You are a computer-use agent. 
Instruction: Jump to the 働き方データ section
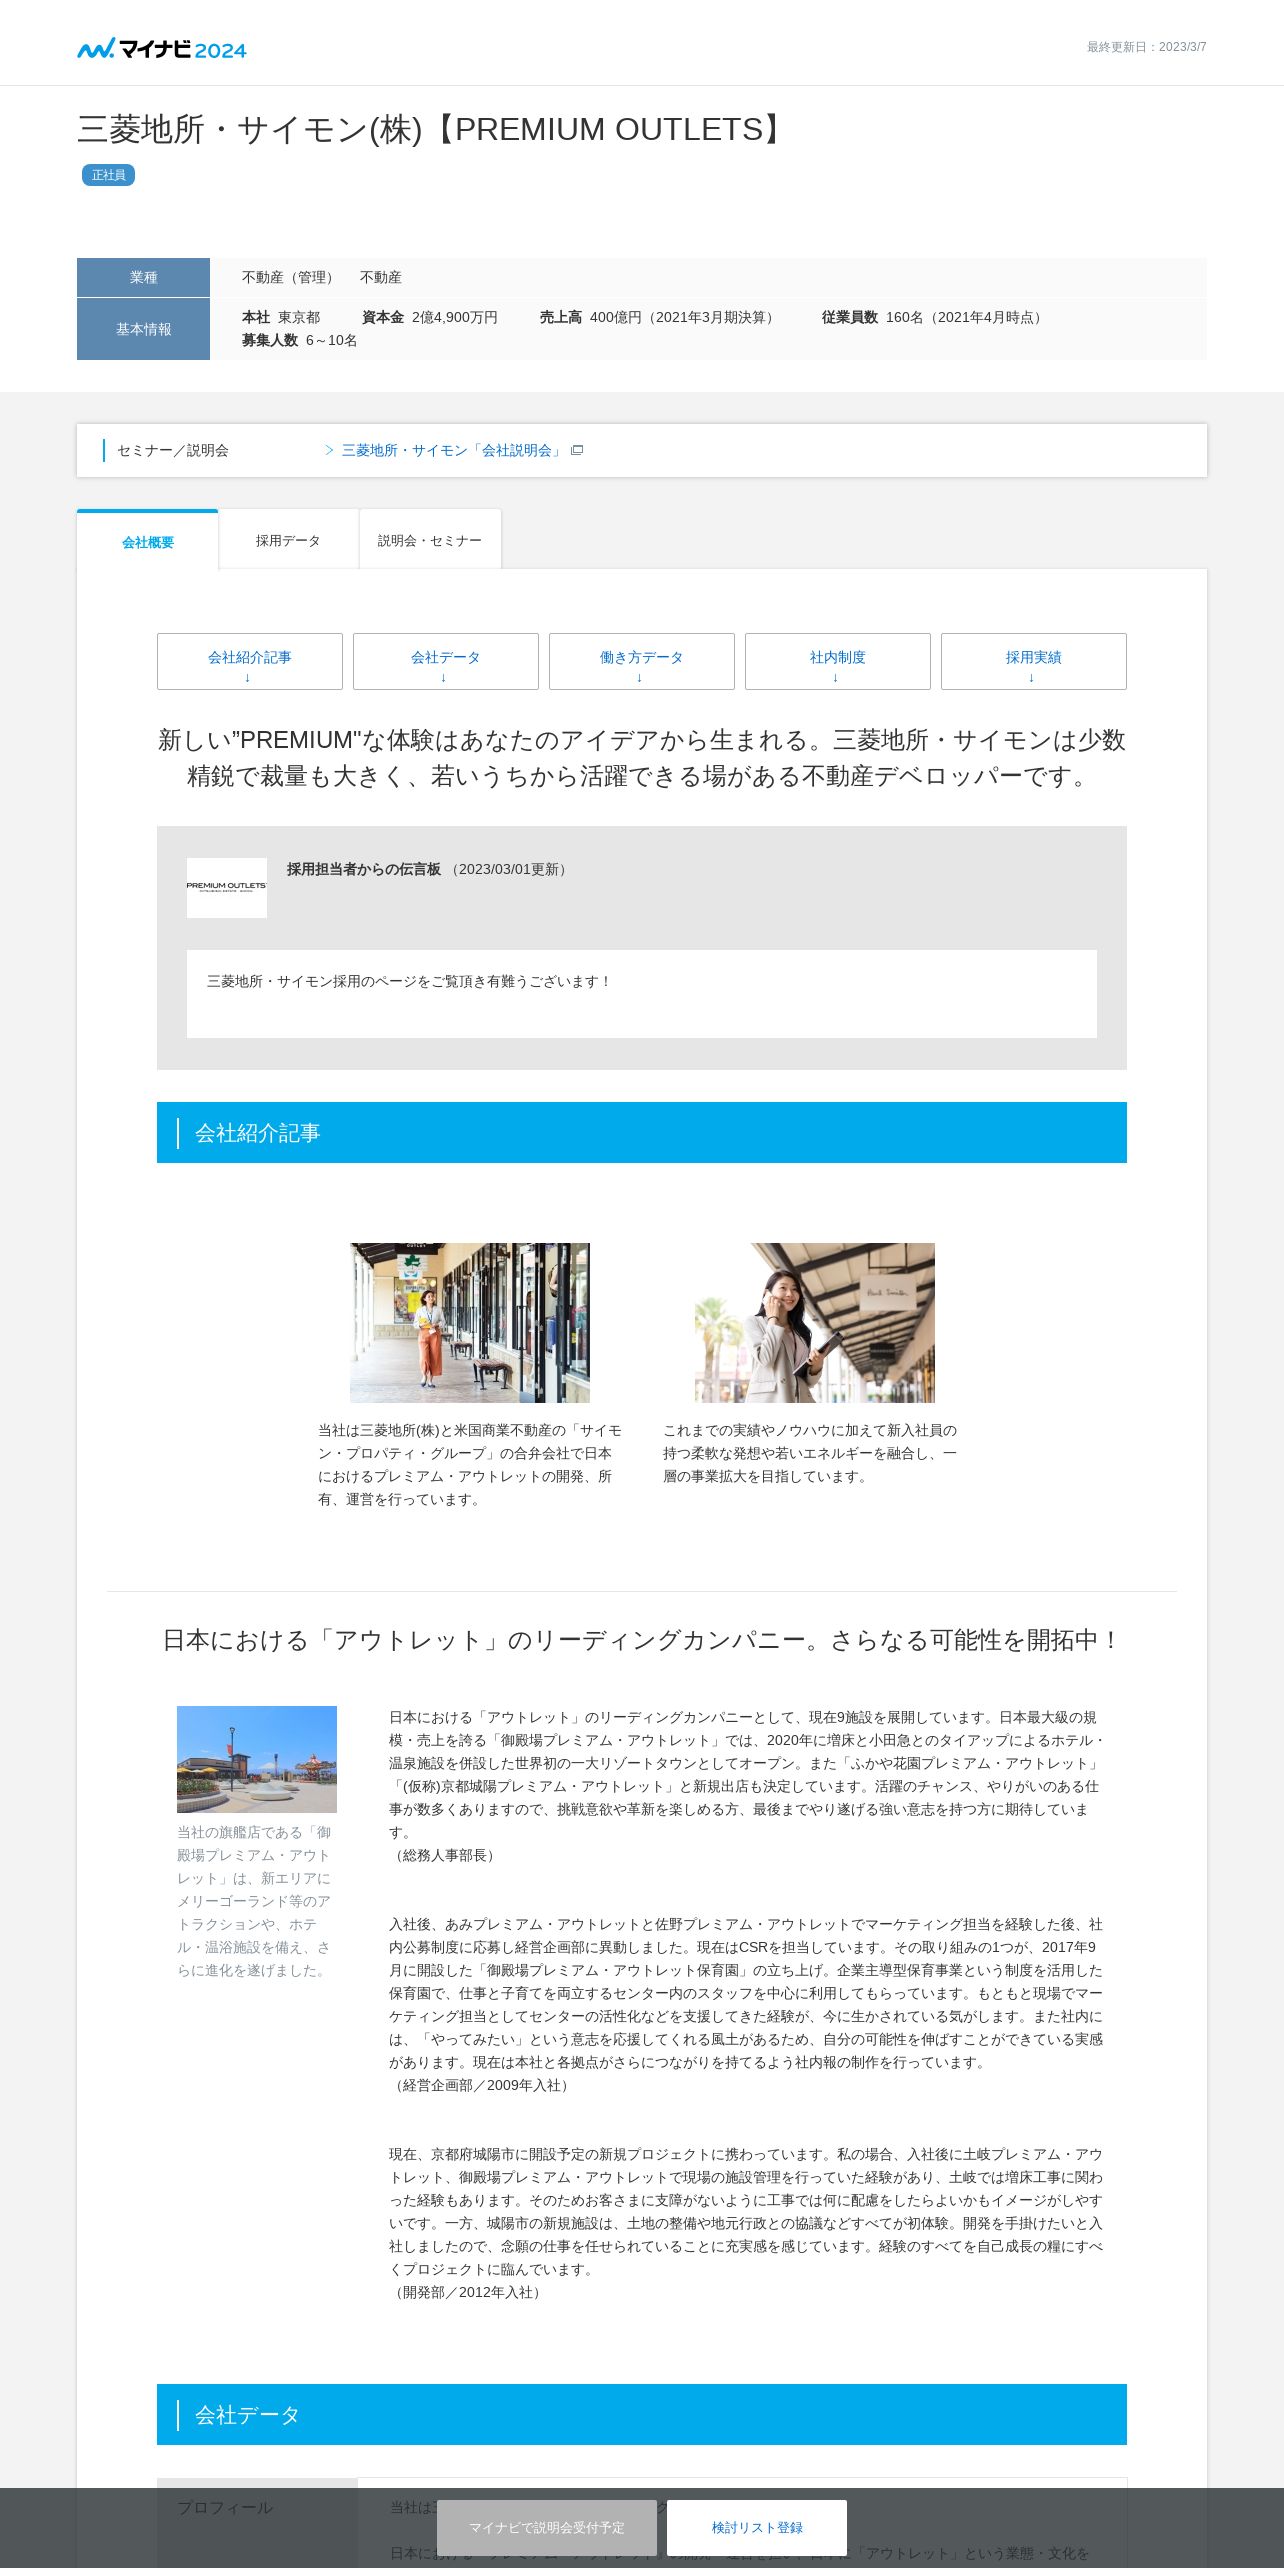[642, 661]
